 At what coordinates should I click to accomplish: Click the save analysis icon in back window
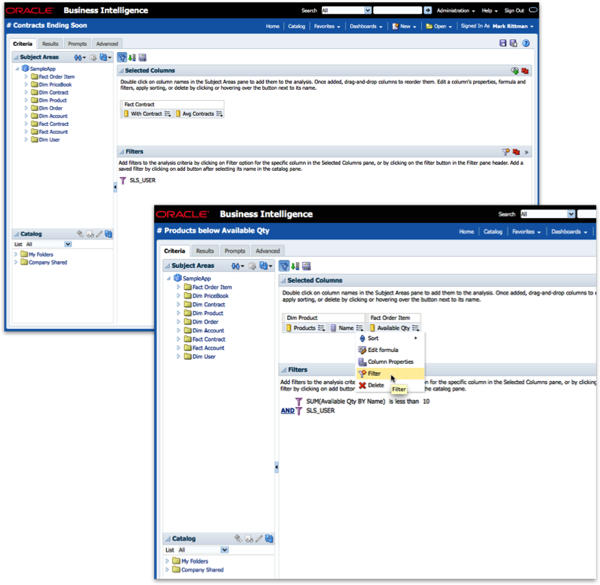coord(503,43)
